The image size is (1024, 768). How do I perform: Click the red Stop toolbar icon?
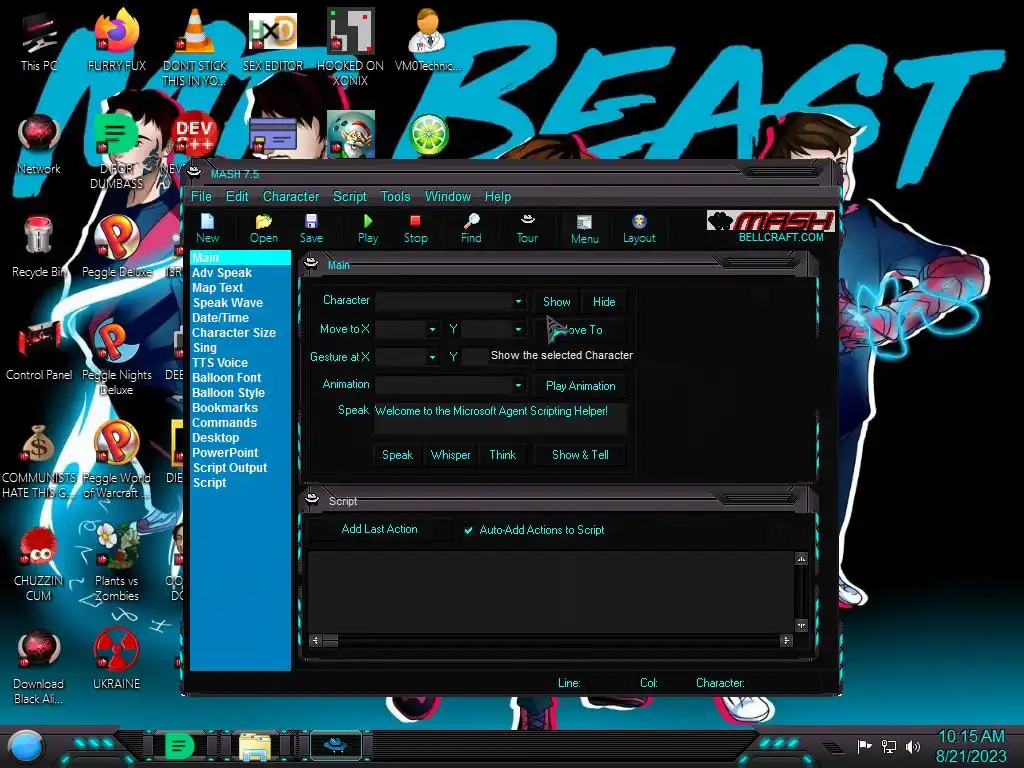point(415,229)
